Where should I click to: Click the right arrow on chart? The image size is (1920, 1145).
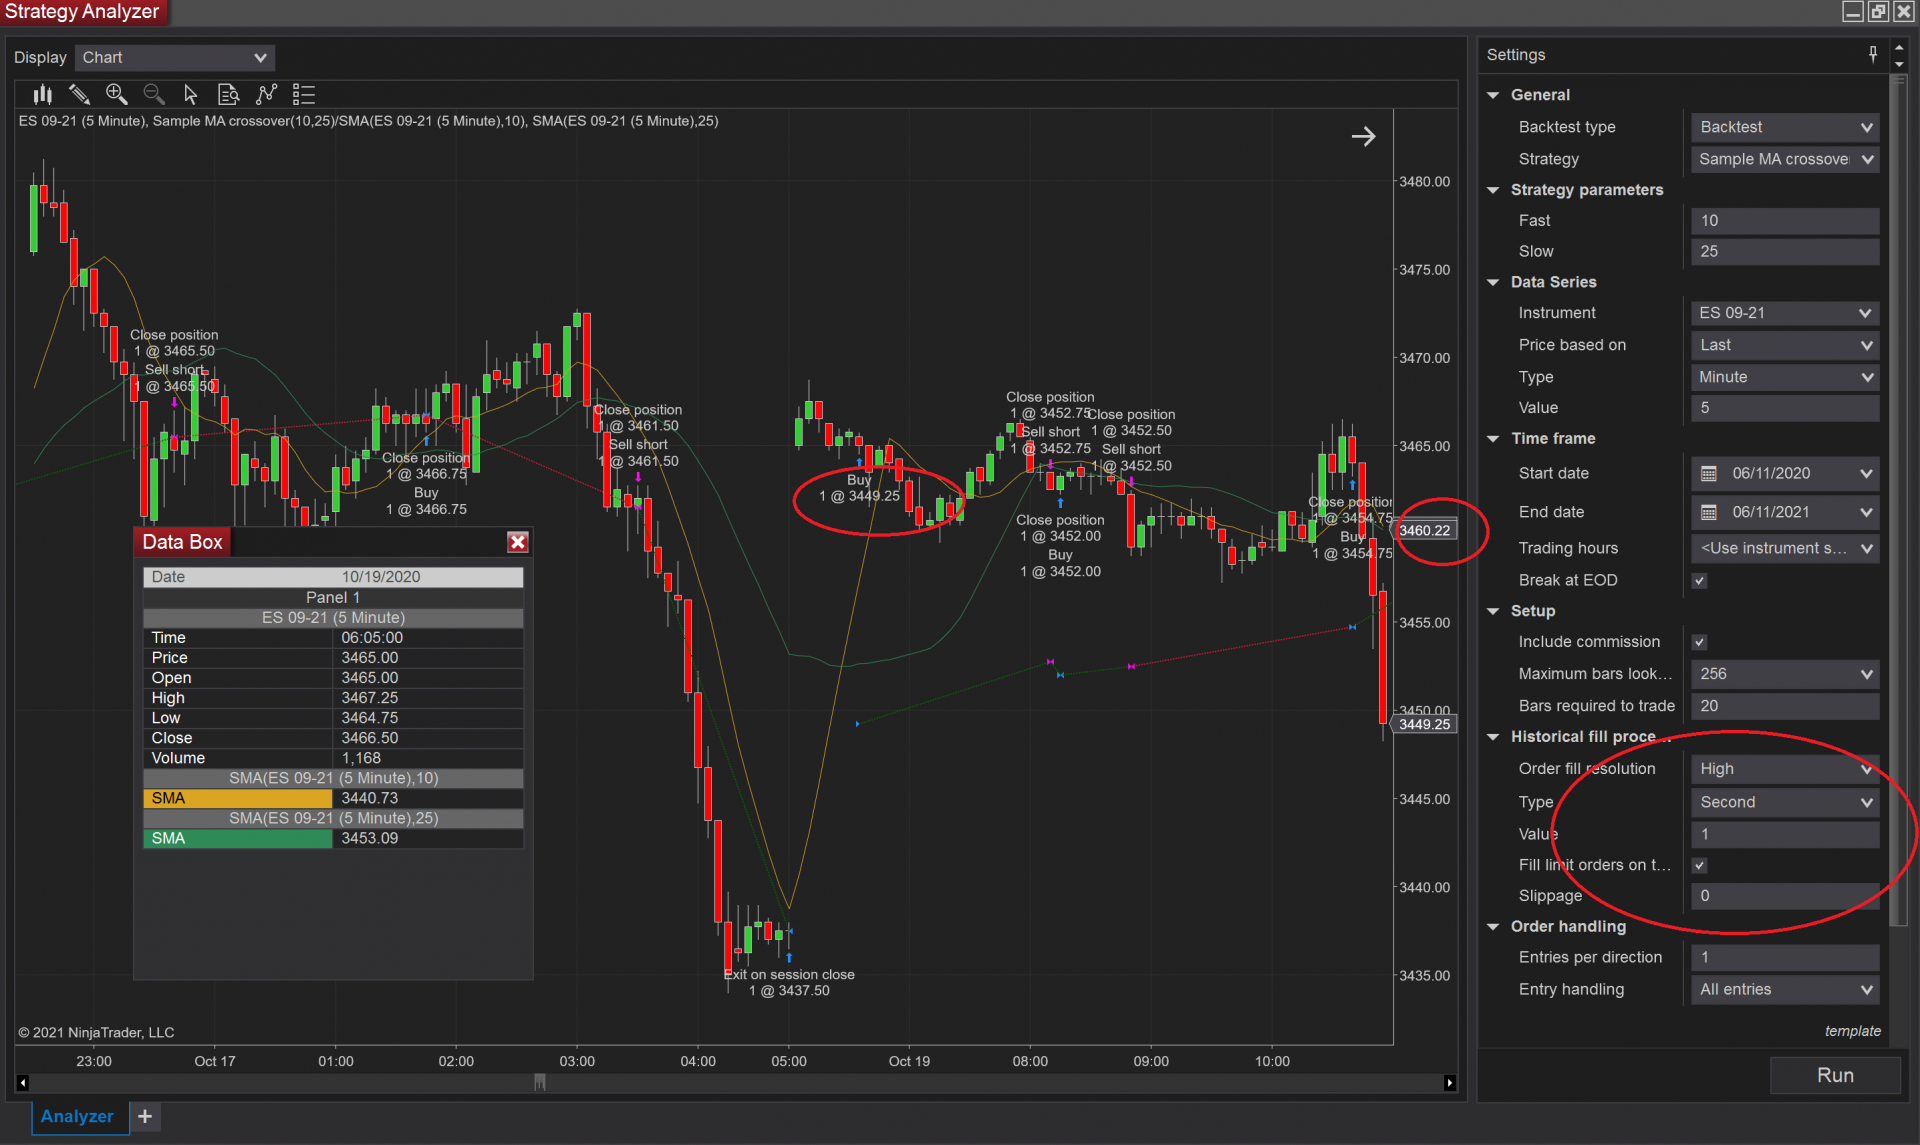pyautogui.click(x=1363, y=137)
